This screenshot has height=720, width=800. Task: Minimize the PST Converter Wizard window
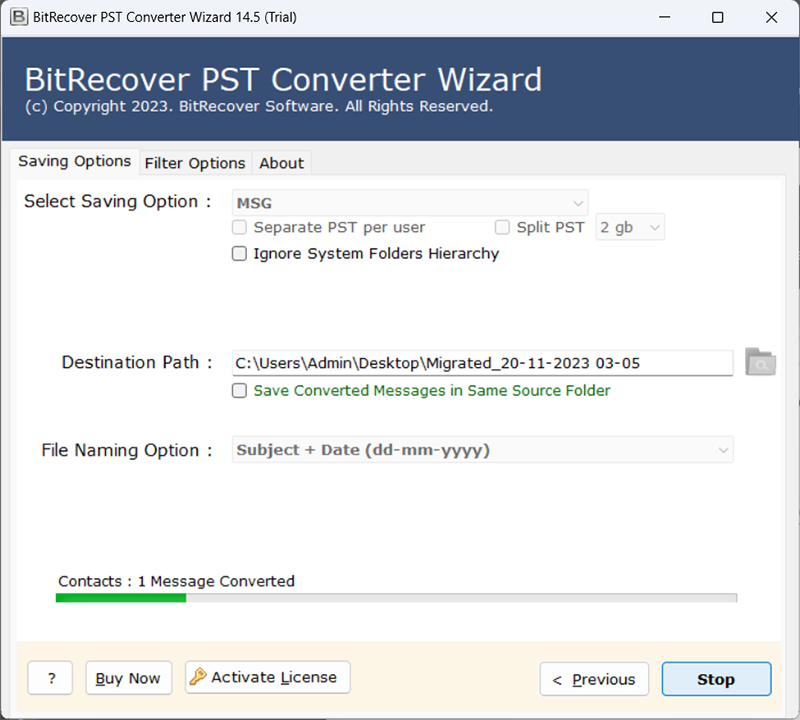[x=664, y=17]
